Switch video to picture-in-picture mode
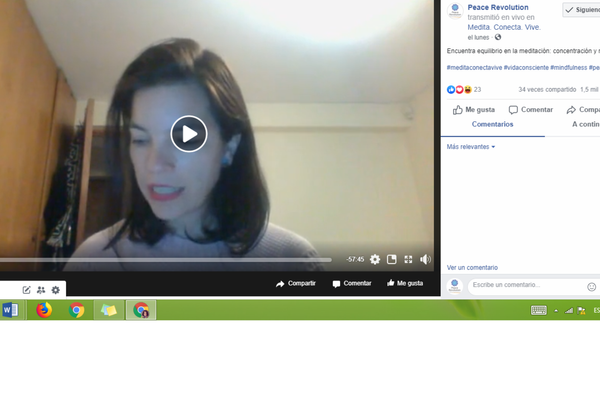 [x=391, y=260]
